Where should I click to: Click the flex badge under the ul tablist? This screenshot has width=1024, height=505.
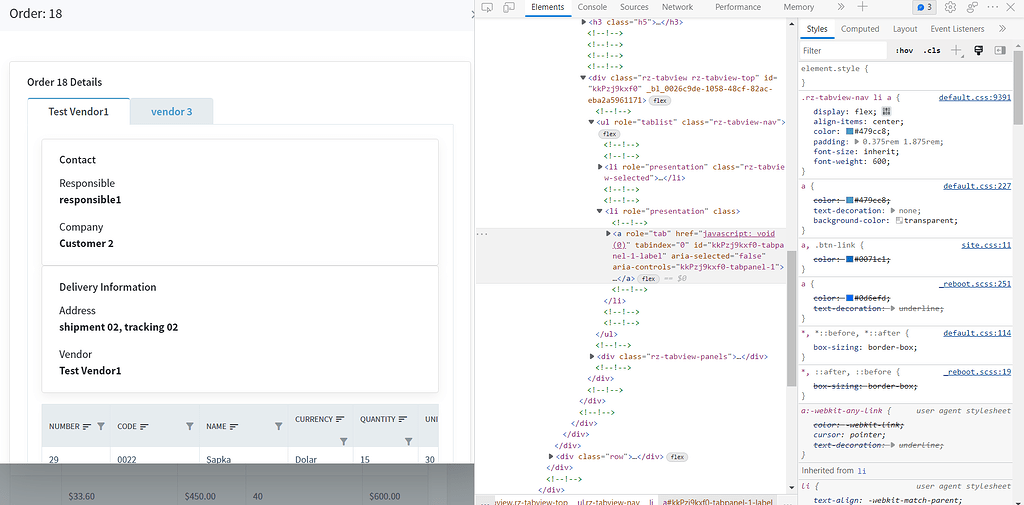coord(609,134)
